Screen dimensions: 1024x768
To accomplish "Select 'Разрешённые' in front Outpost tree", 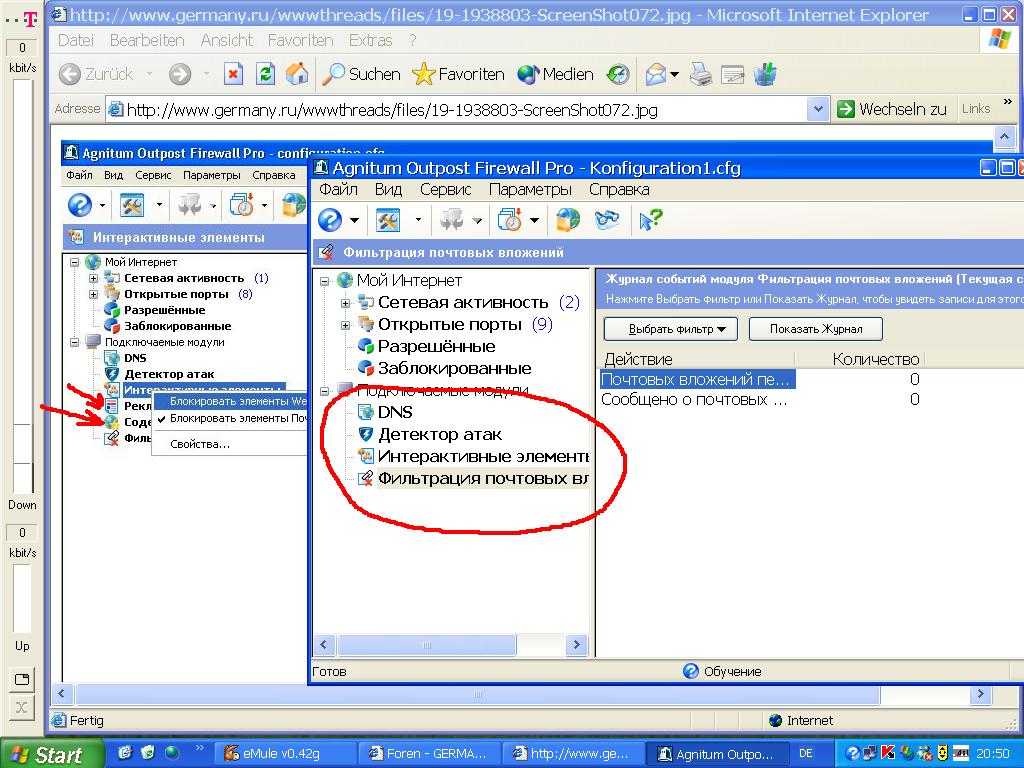I will [436, 347].
